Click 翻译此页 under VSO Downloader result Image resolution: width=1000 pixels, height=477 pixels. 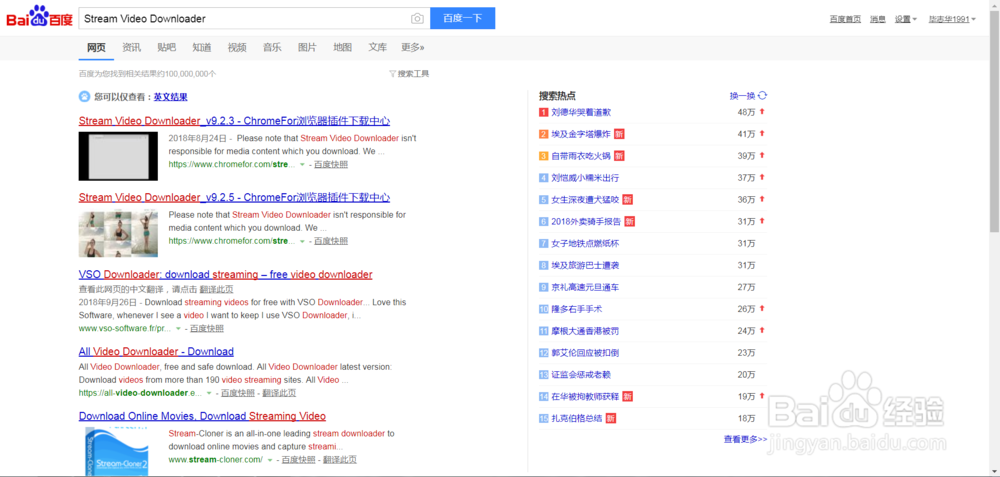click(x=216, y=290)
